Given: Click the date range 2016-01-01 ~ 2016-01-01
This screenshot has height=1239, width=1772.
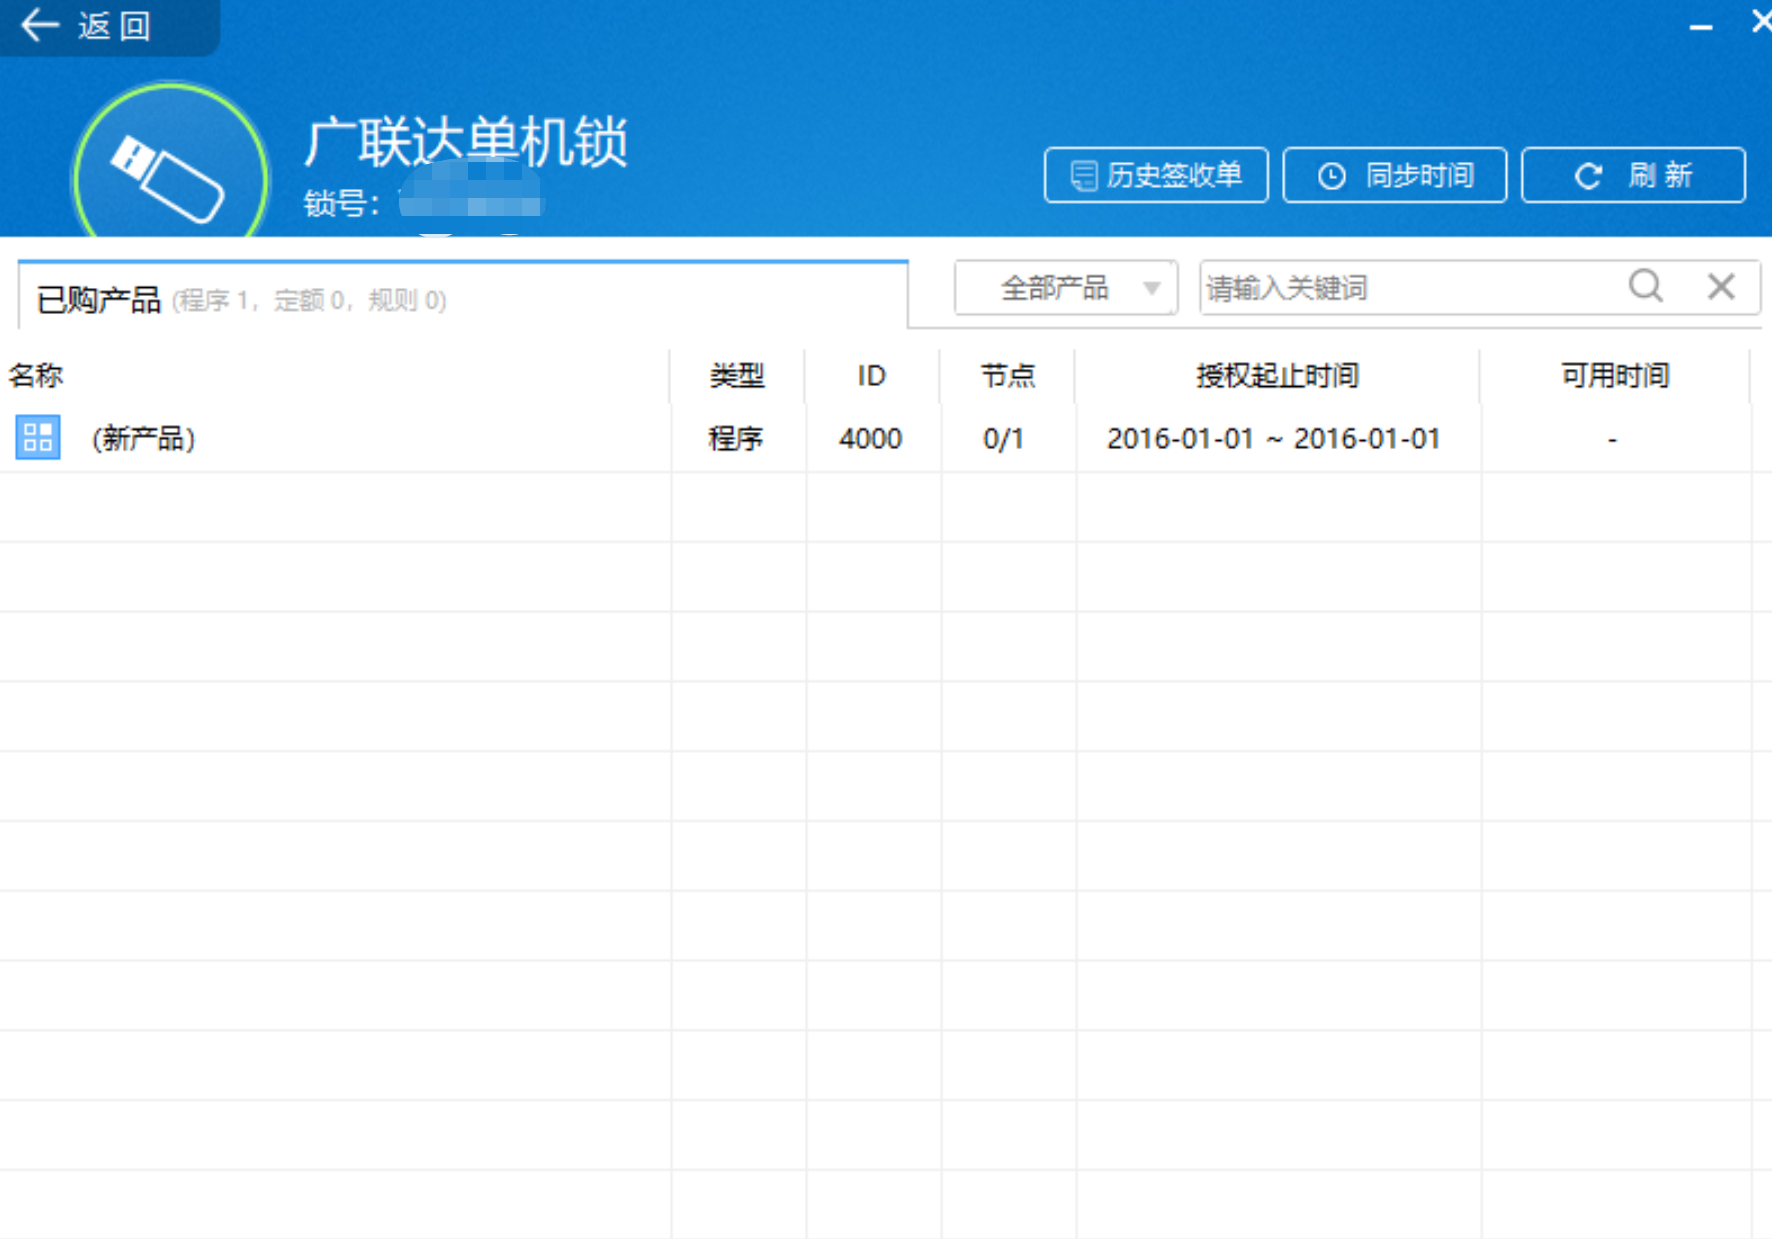Looking at the screenshot, I should pyautogui.click(x=1274, y=439).
